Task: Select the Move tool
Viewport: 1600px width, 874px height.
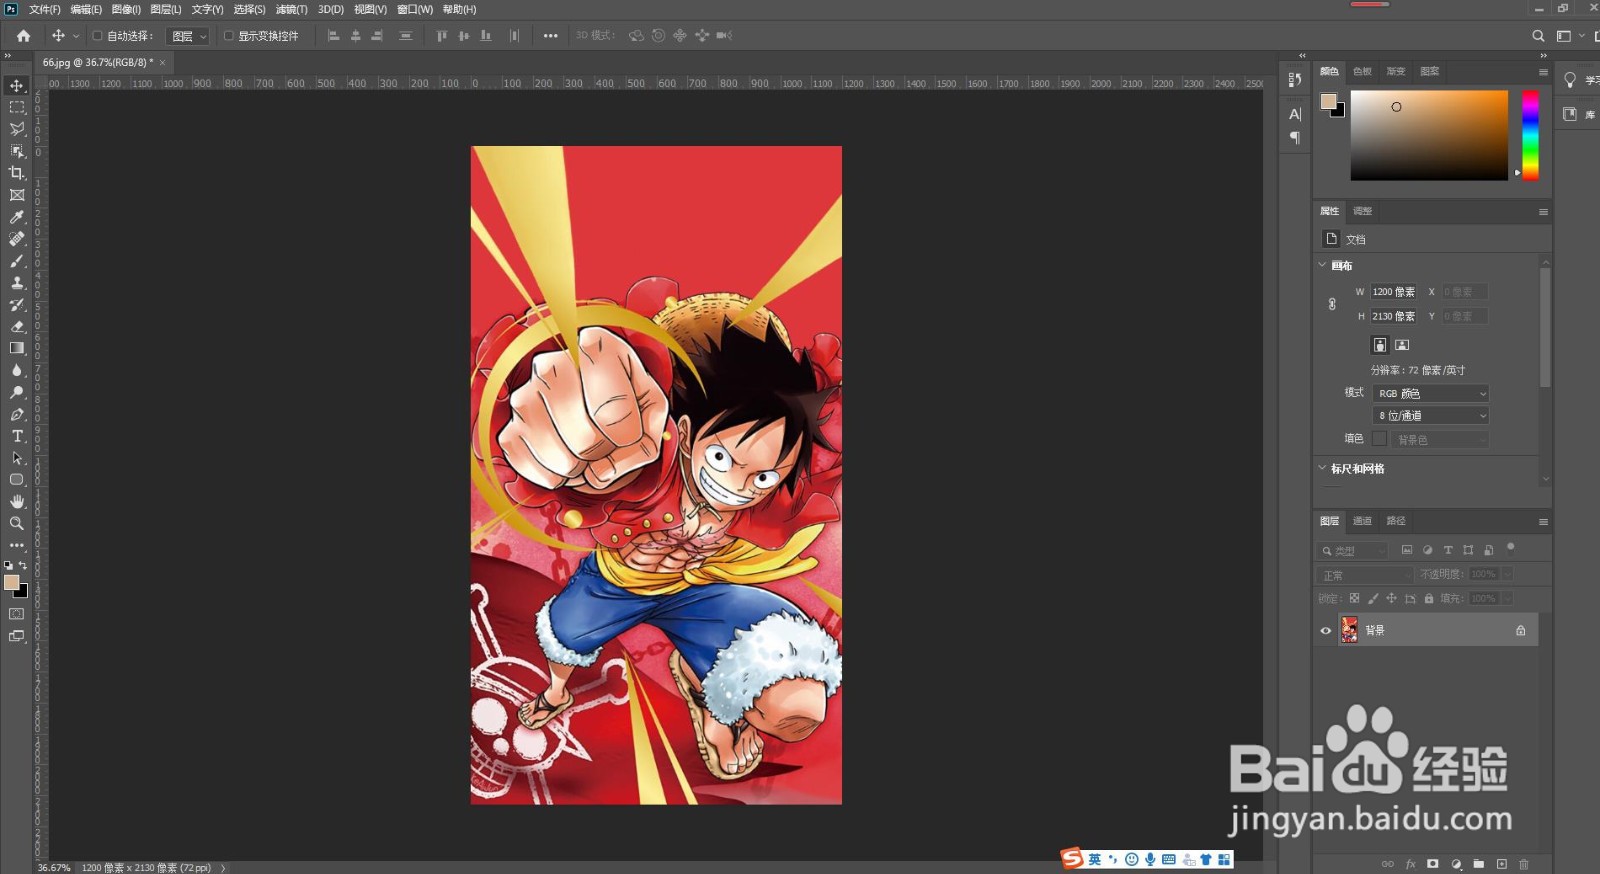Action: [17, 86]
